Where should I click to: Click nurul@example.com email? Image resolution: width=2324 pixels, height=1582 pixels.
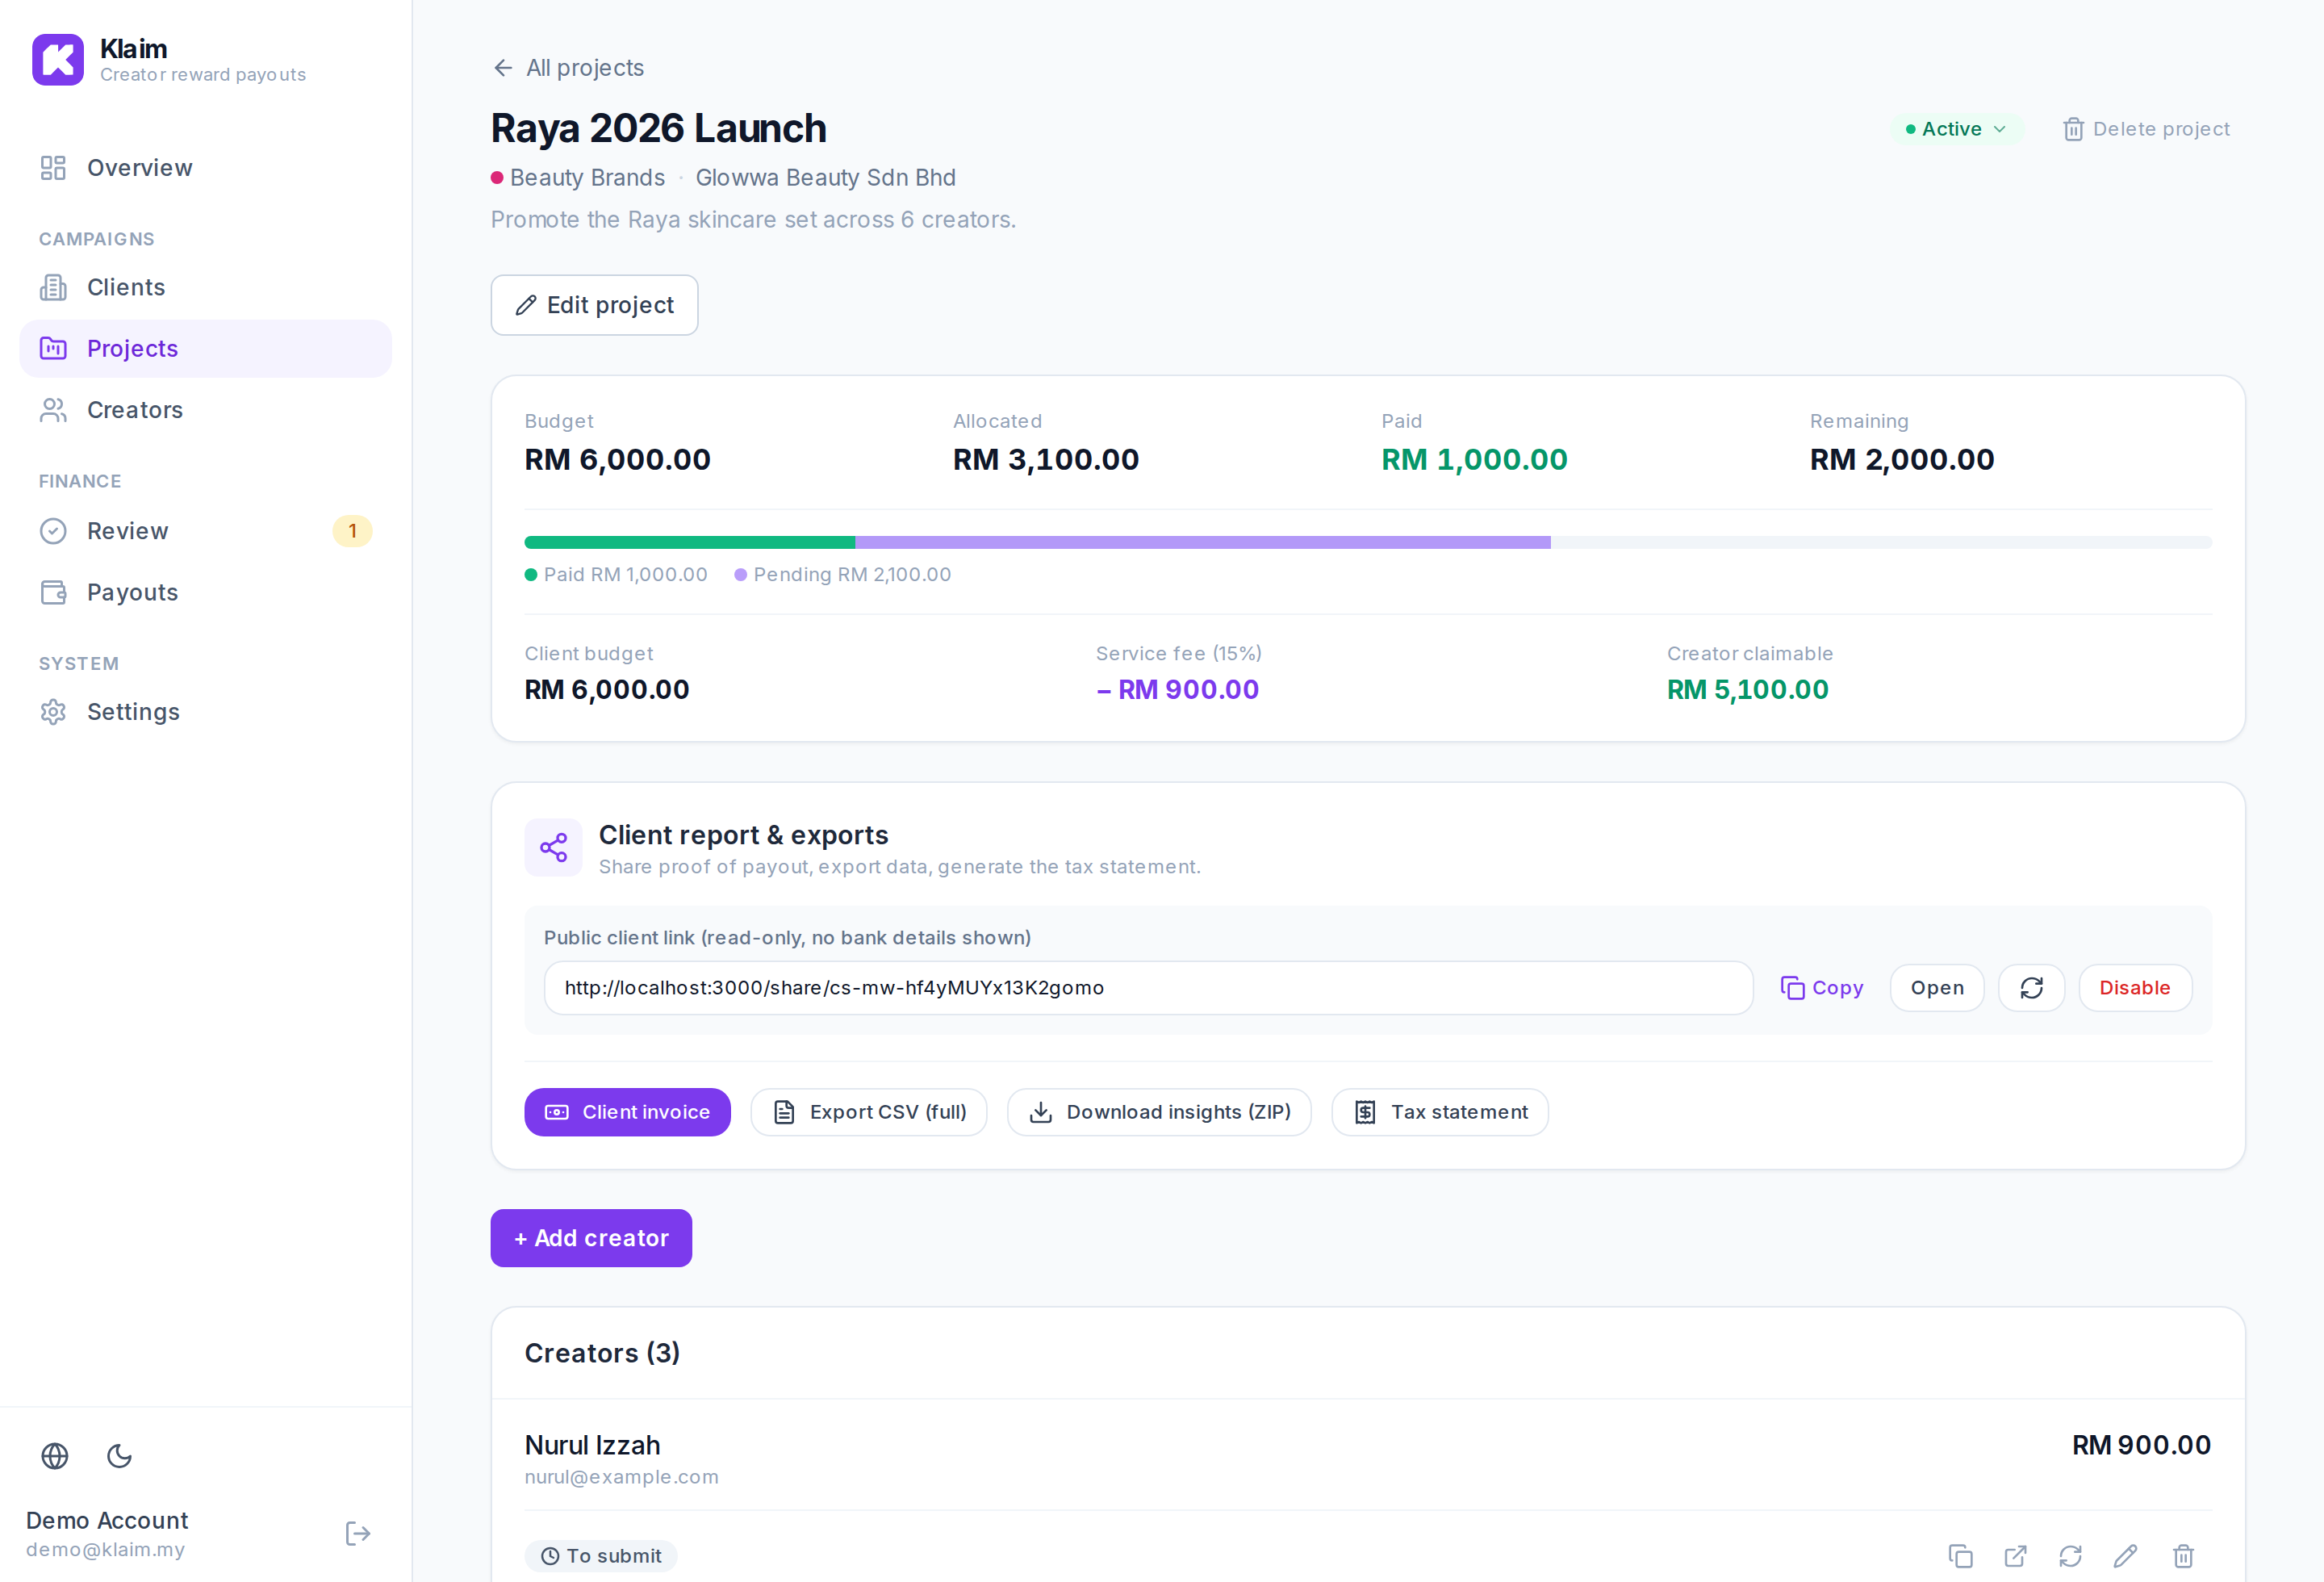[x=621, y=1477]
